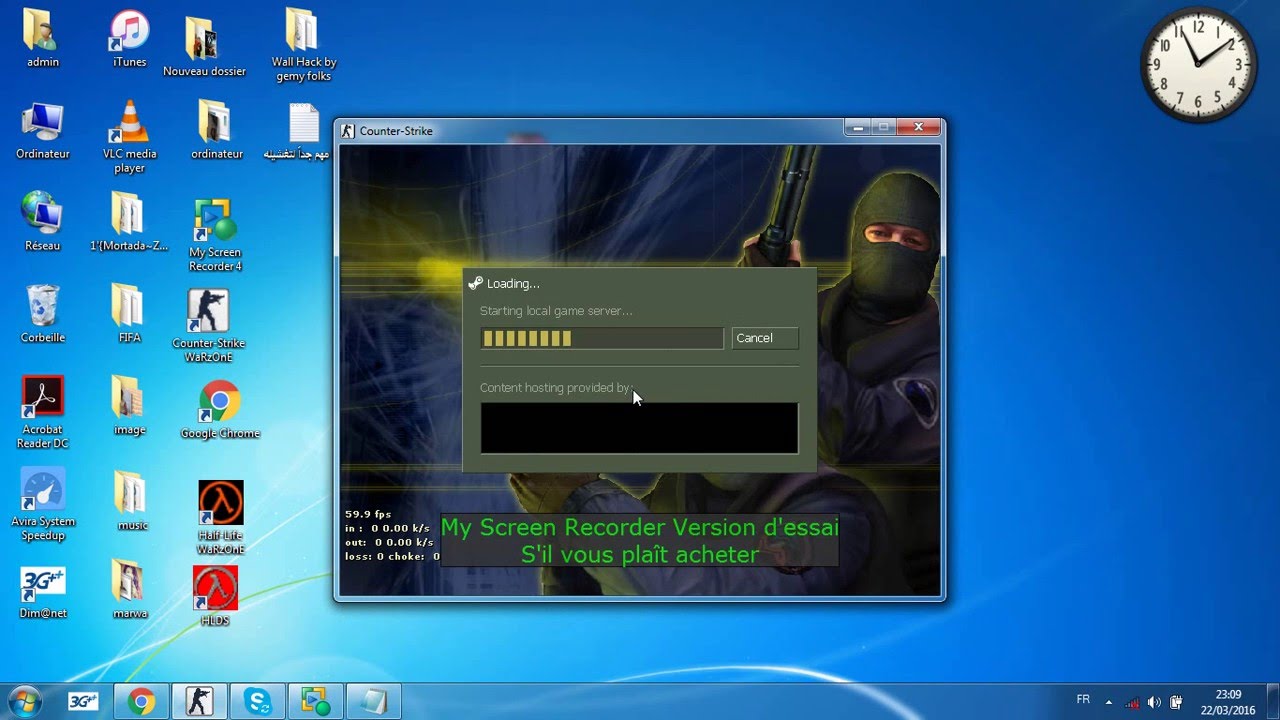Open the admin folder icon
1280x720 pixels.
(x=43, y=39)
